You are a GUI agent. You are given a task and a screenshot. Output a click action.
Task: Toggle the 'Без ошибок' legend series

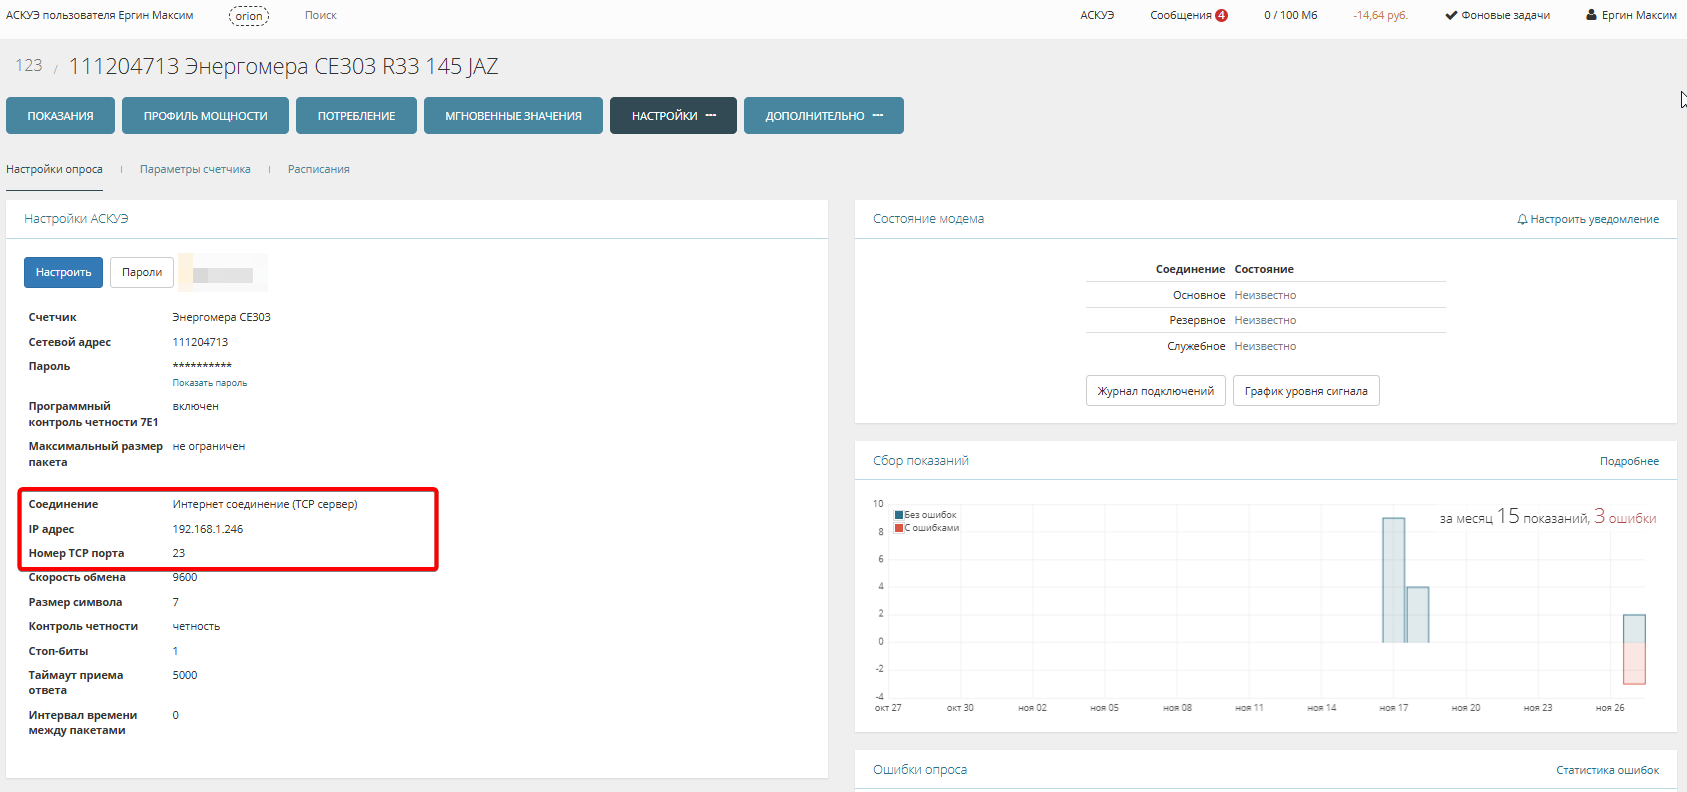(925, 515)
